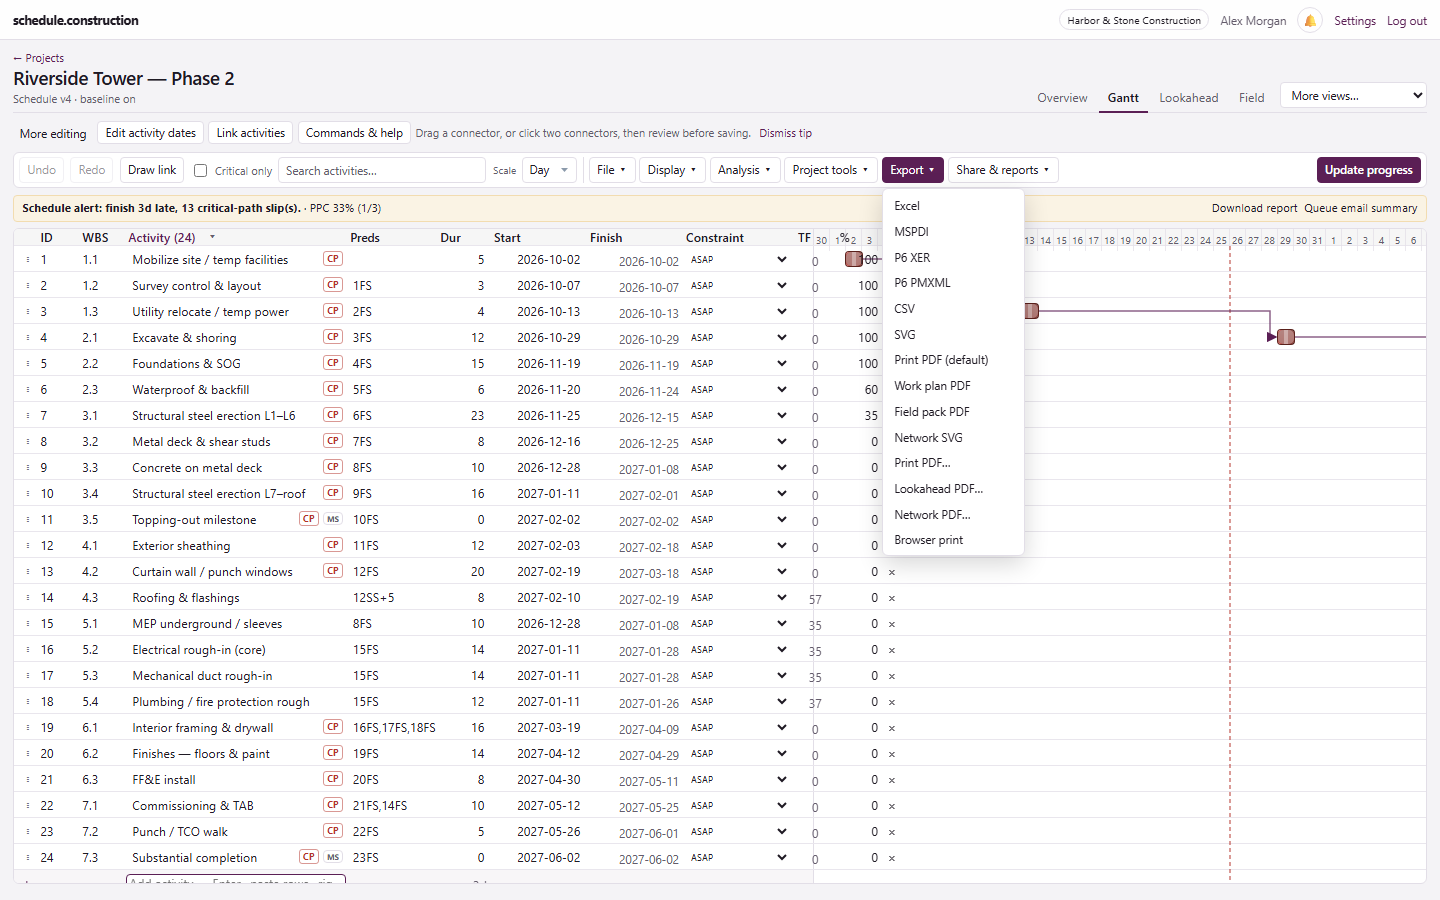
Task: Click MS badge on Substantial completion row
Action: point(333,857)
